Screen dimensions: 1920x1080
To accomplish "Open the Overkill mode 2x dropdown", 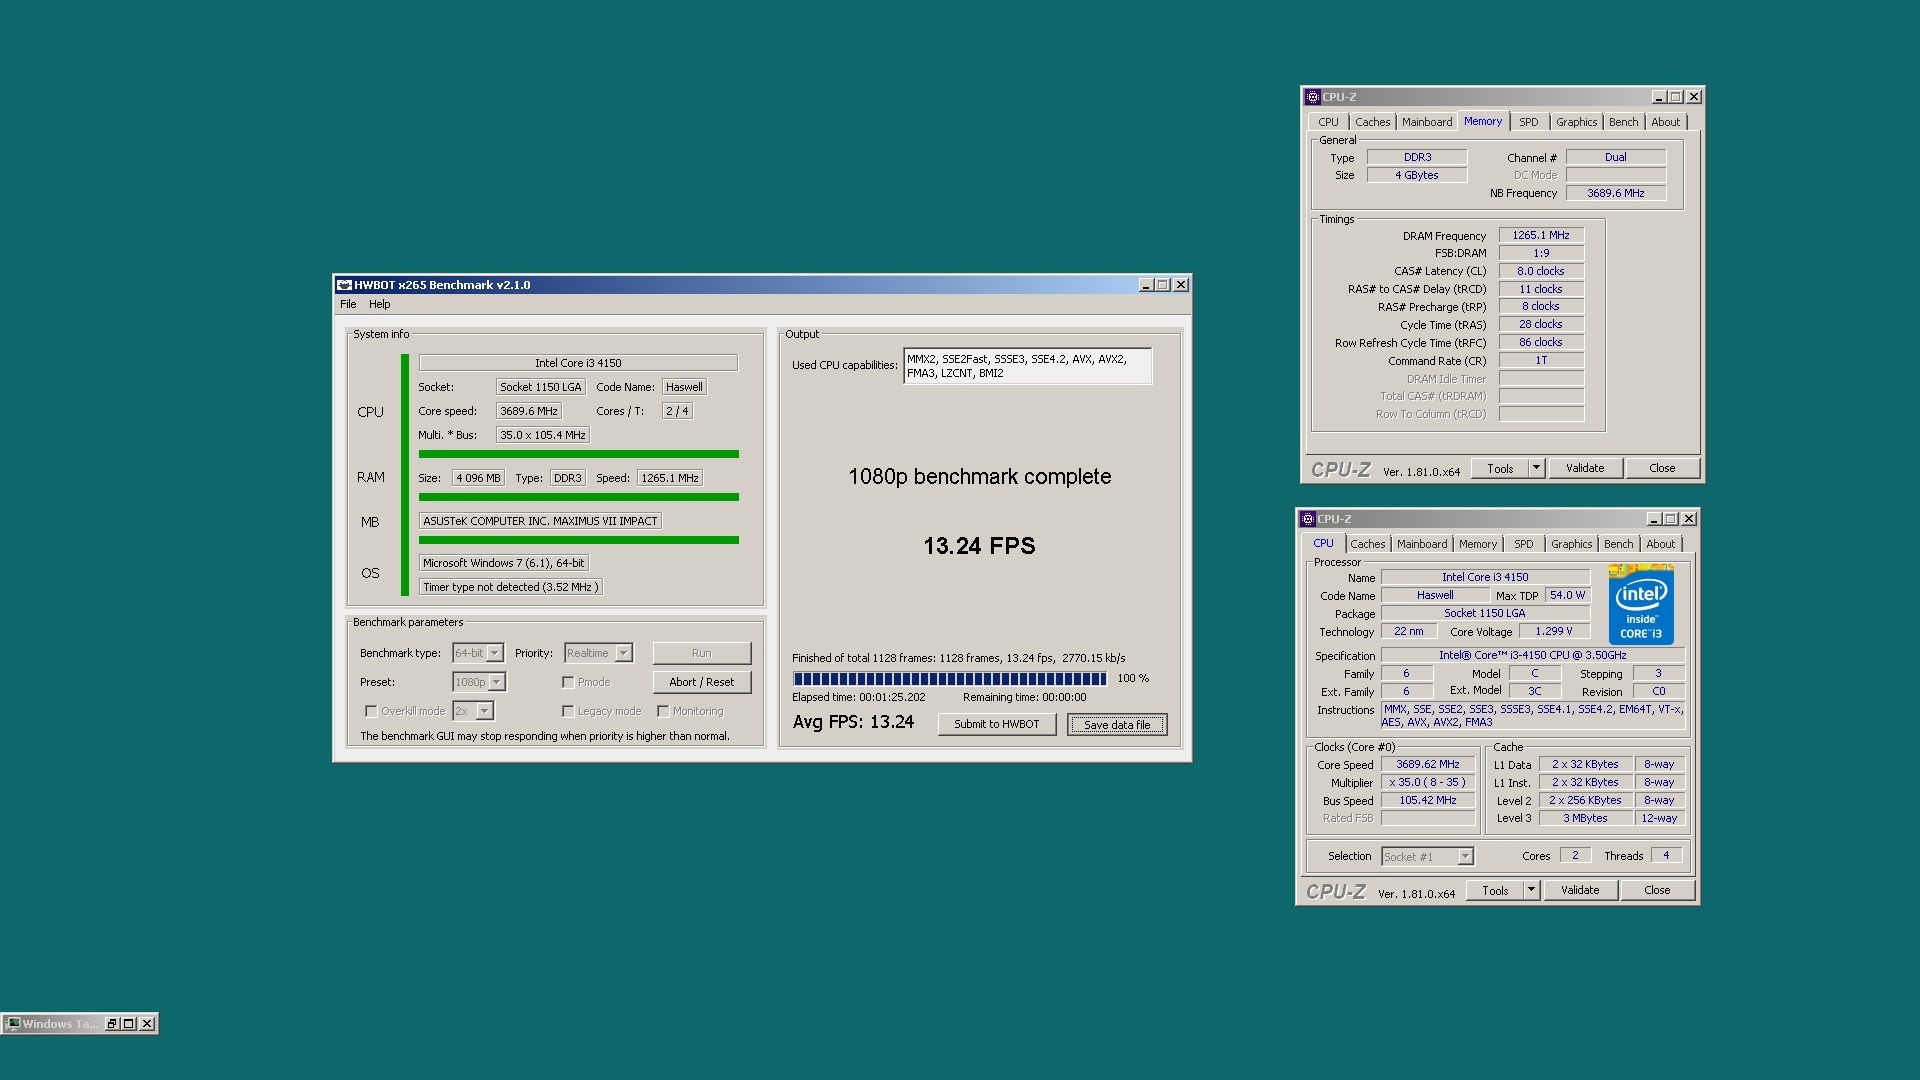I will [x=484, y=711].
